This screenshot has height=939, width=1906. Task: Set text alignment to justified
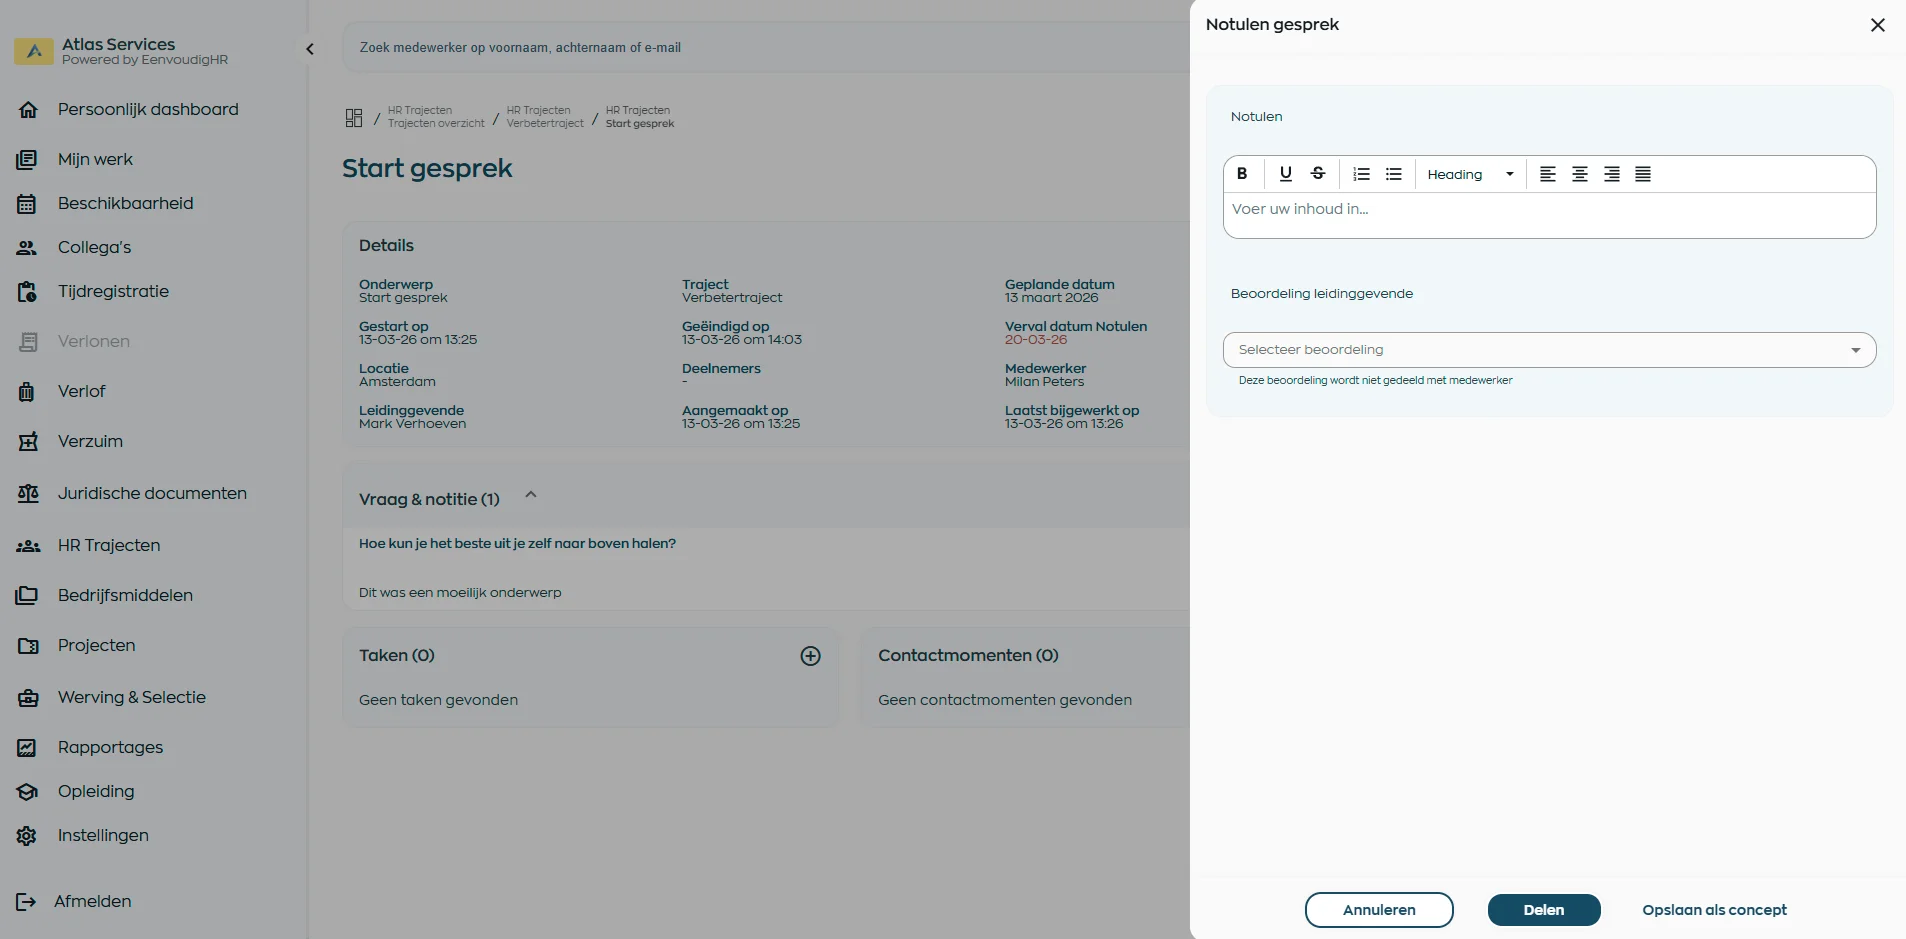1643,173
